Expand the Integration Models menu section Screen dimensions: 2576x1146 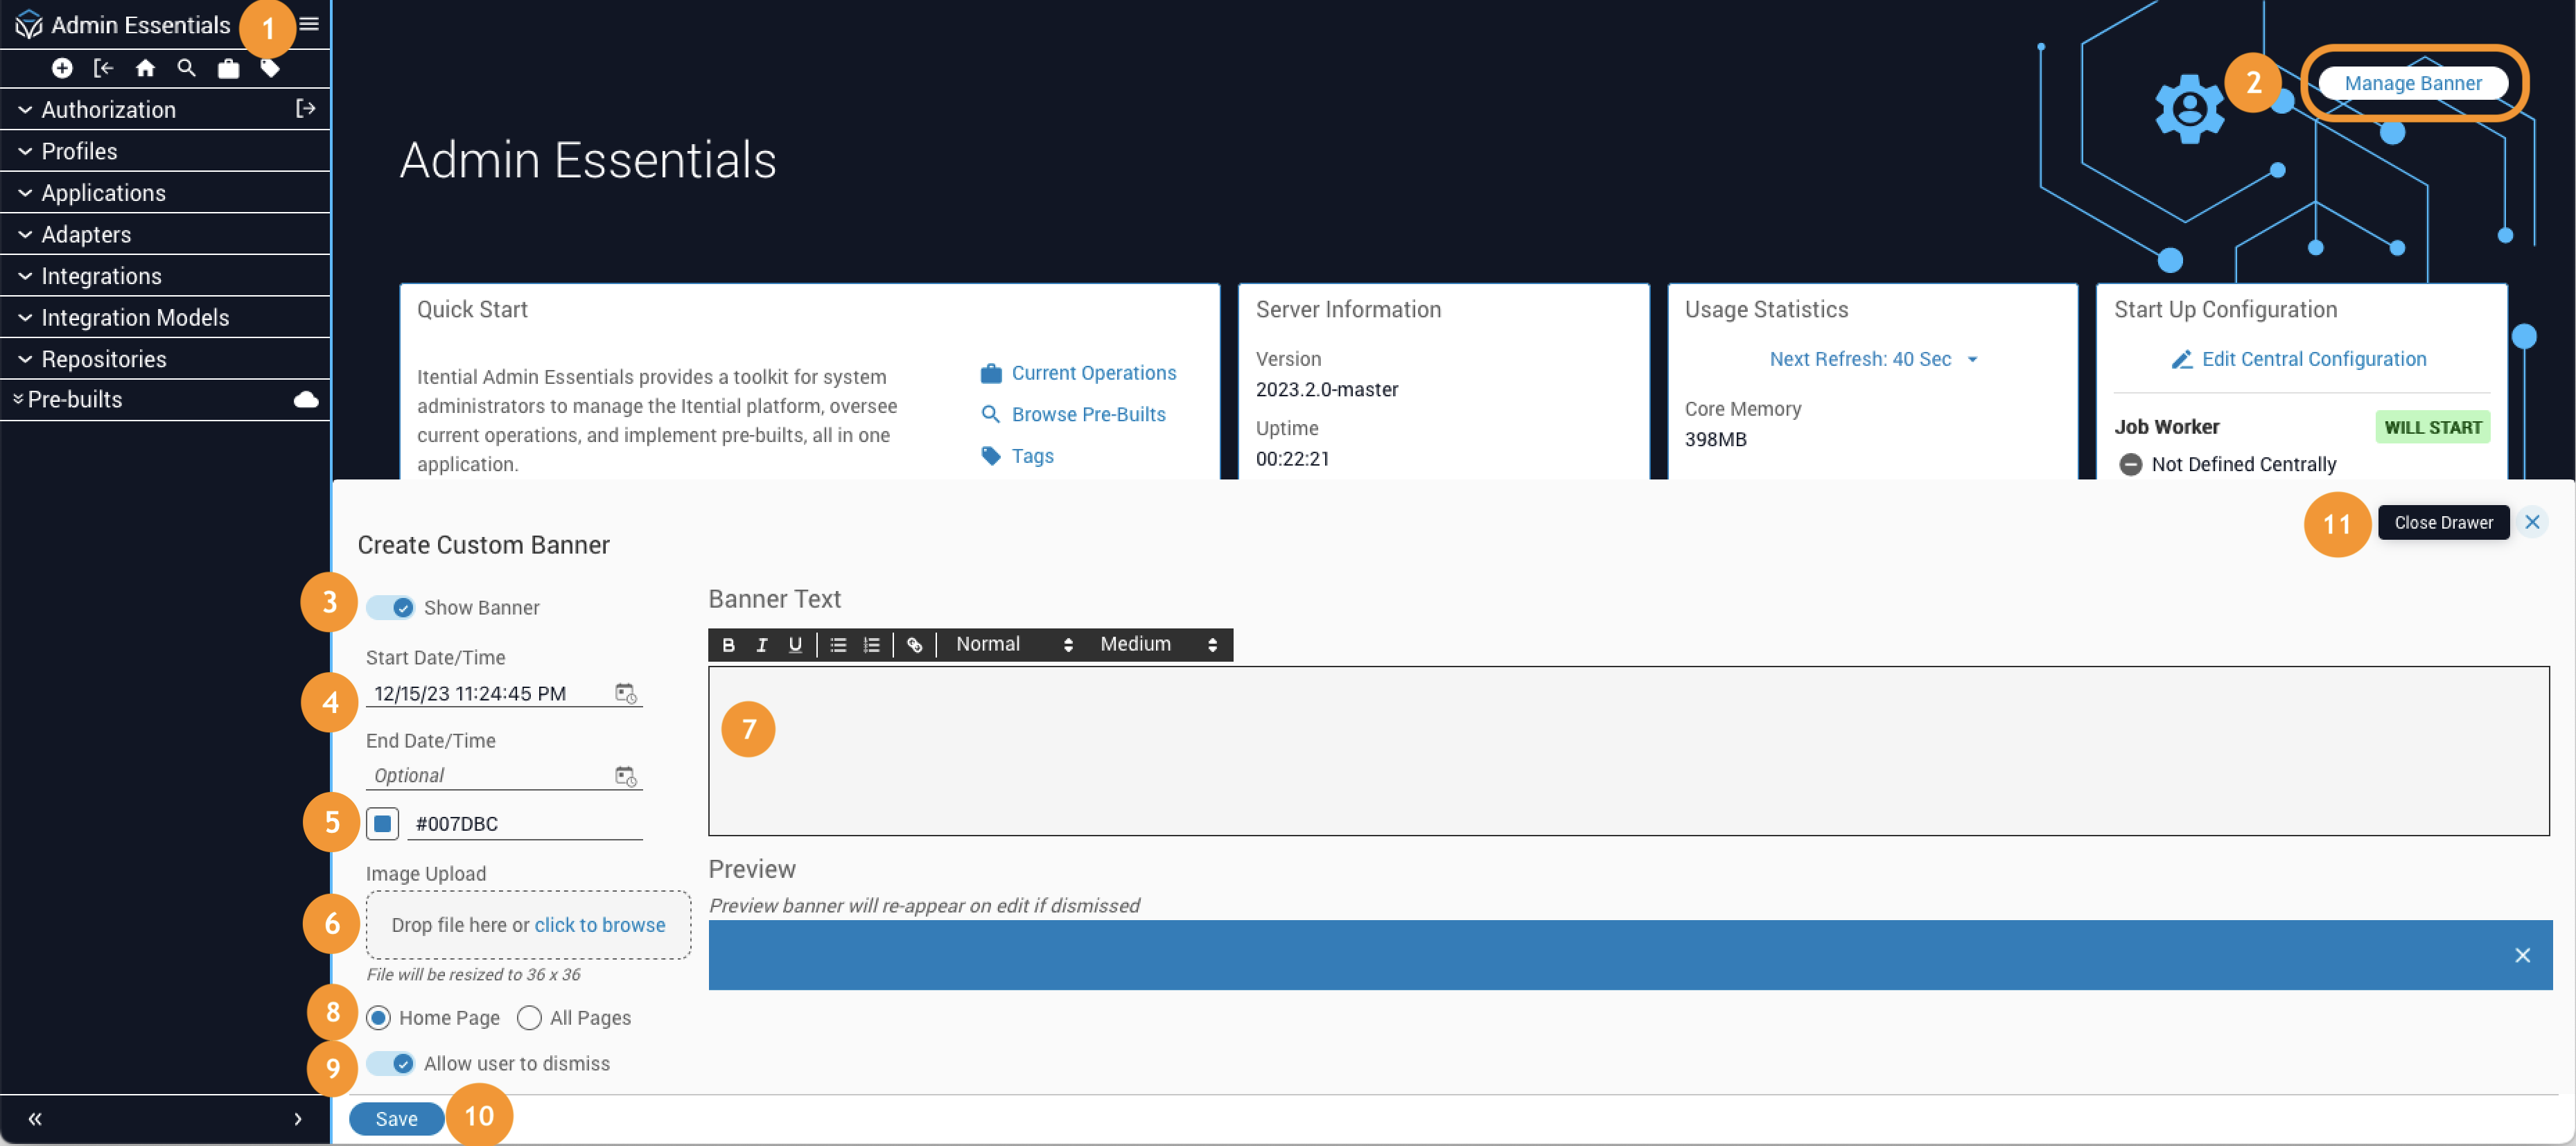[135, 317]
